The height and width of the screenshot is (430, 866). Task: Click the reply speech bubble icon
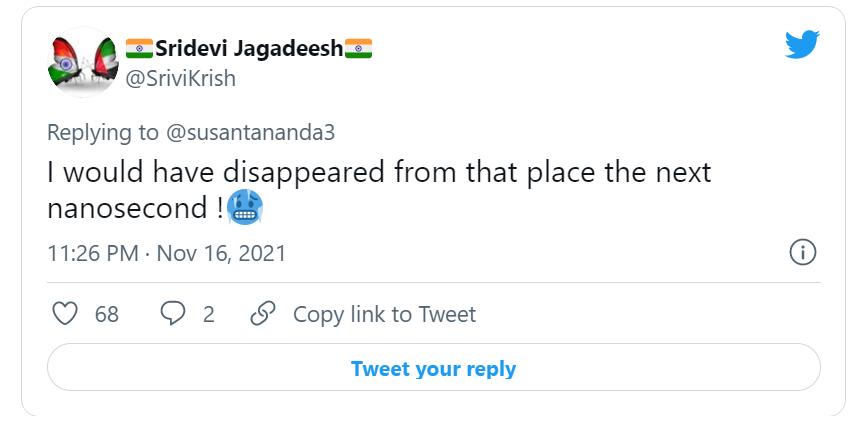pyautogui.click(x=173, y=314)
